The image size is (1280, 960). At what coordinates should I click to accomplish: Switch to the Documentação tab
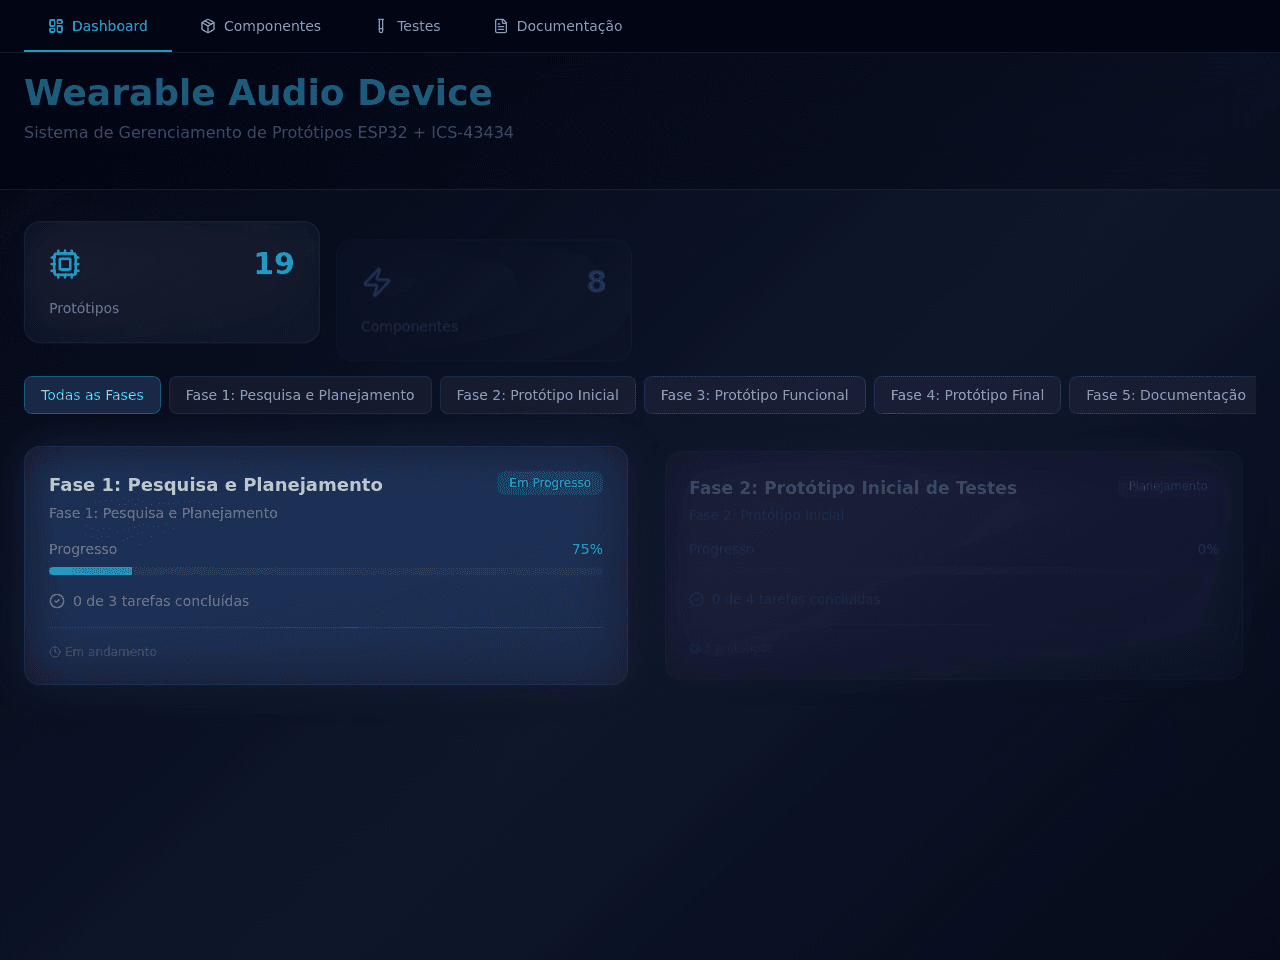pos(558,26)
